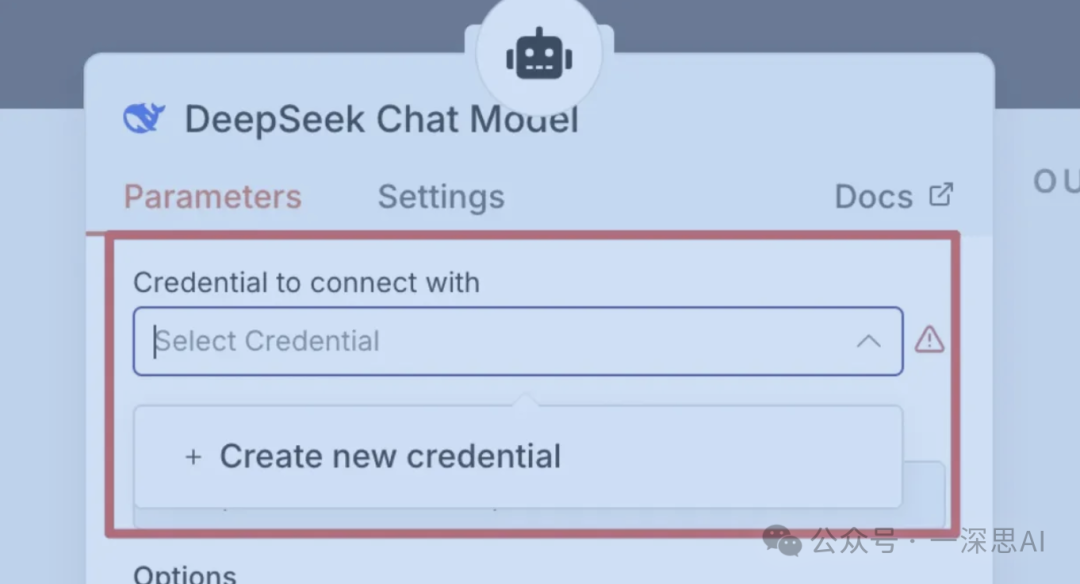
Task: Click the plus icon before Create new credential
Action: pyautogui.click(x=193, y=457)
